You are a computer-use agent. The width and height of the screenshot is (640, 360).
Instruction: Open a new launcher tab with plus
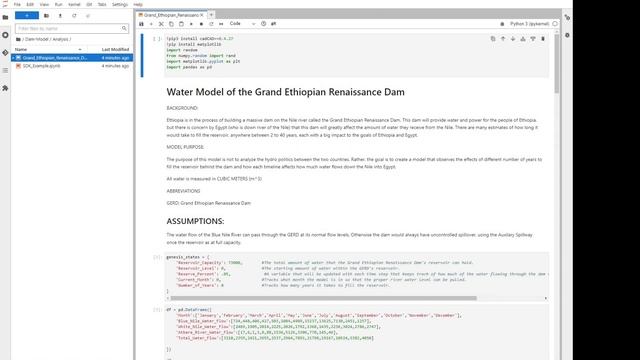pyautogui.click(x=211, y=15)
